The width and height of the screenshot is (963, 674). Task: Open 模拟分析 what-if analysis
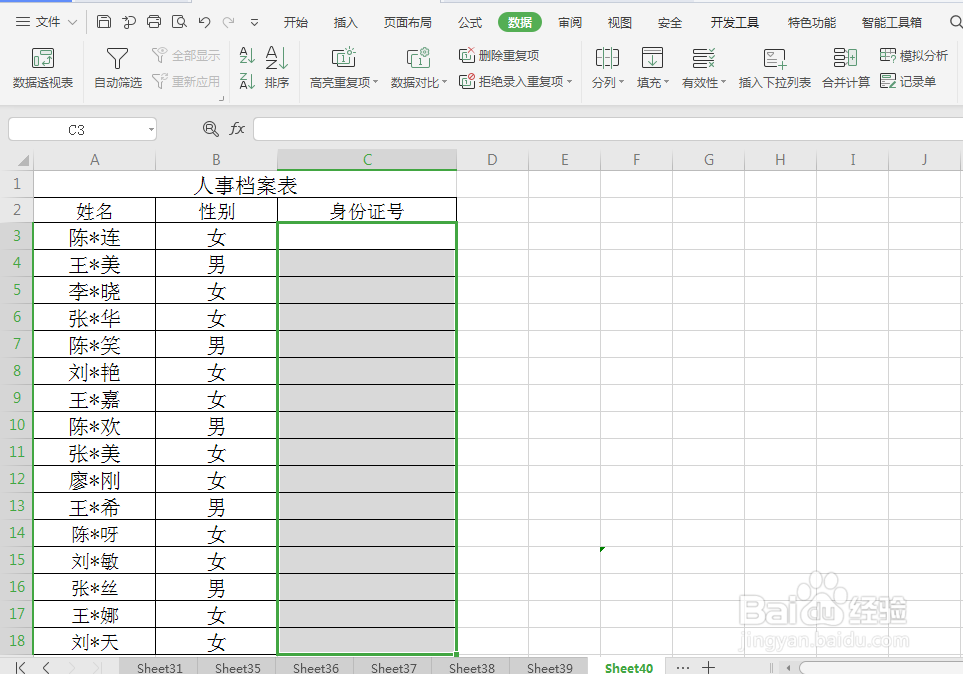point(913,56)
